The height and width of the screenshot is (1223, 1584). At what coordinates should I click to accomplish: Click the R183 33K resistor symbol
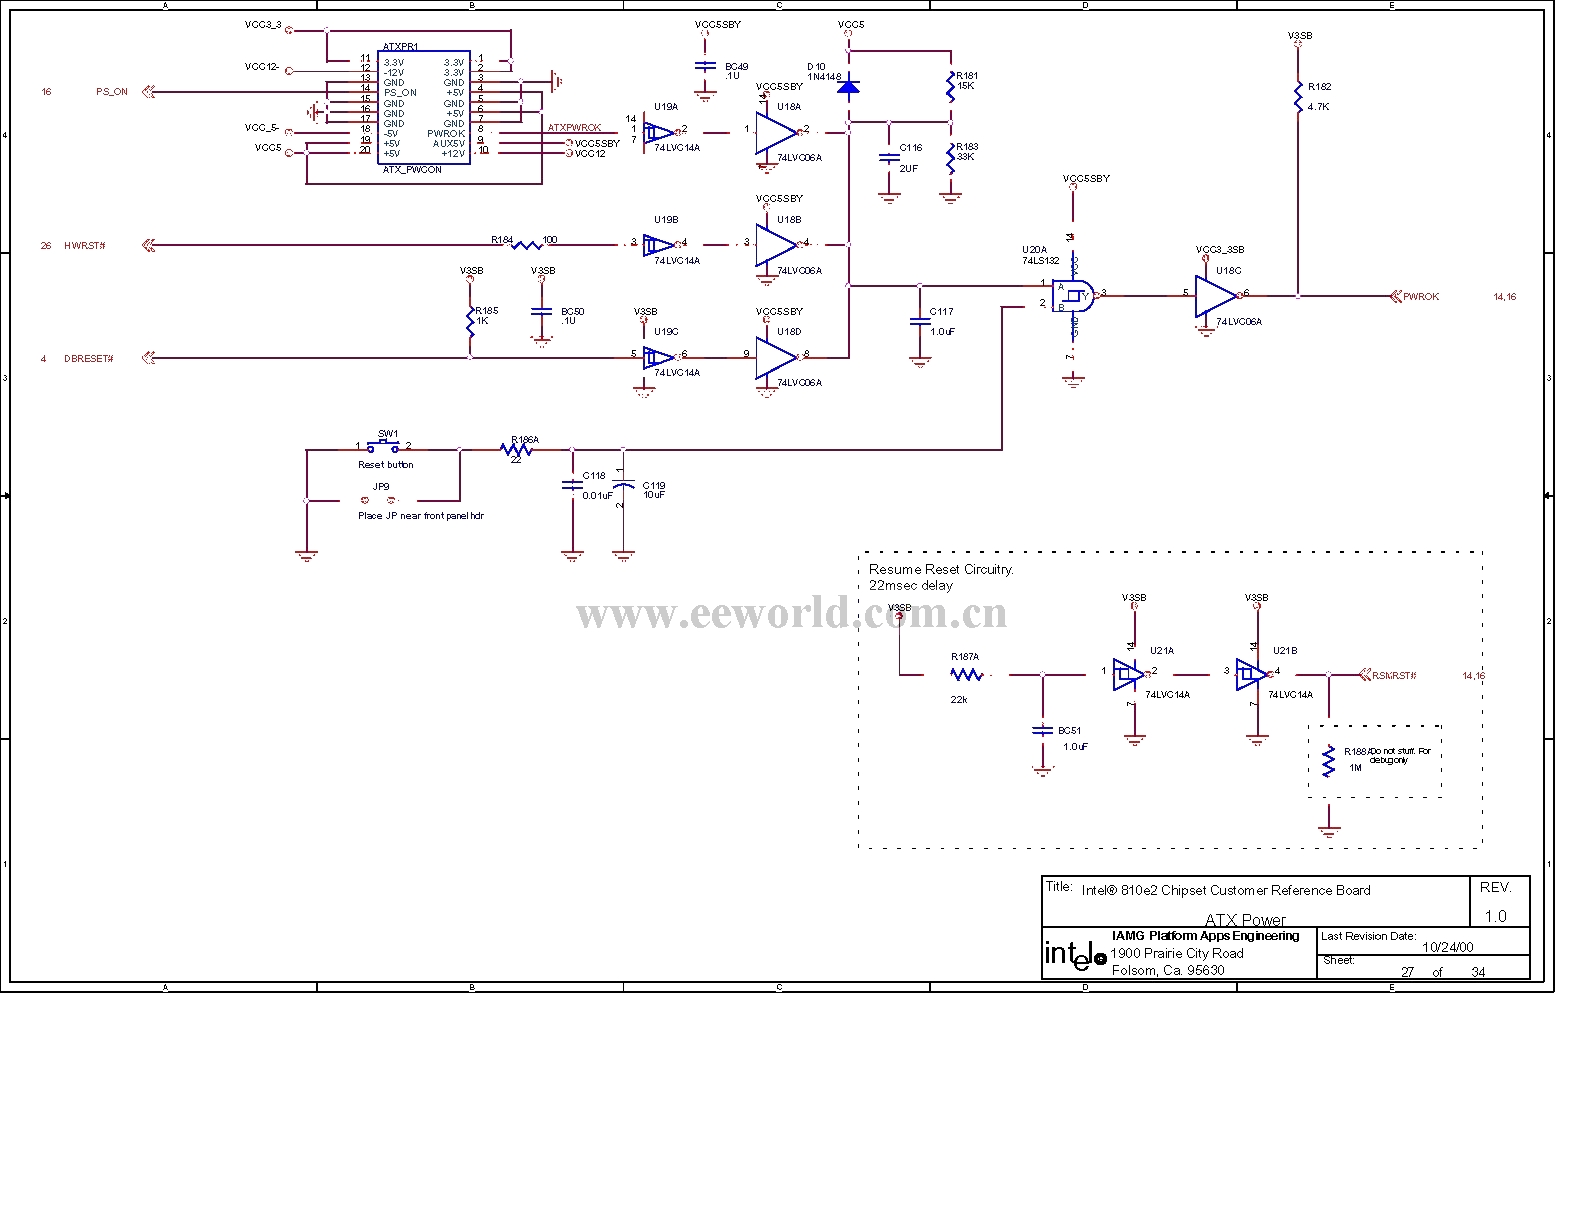951,158
